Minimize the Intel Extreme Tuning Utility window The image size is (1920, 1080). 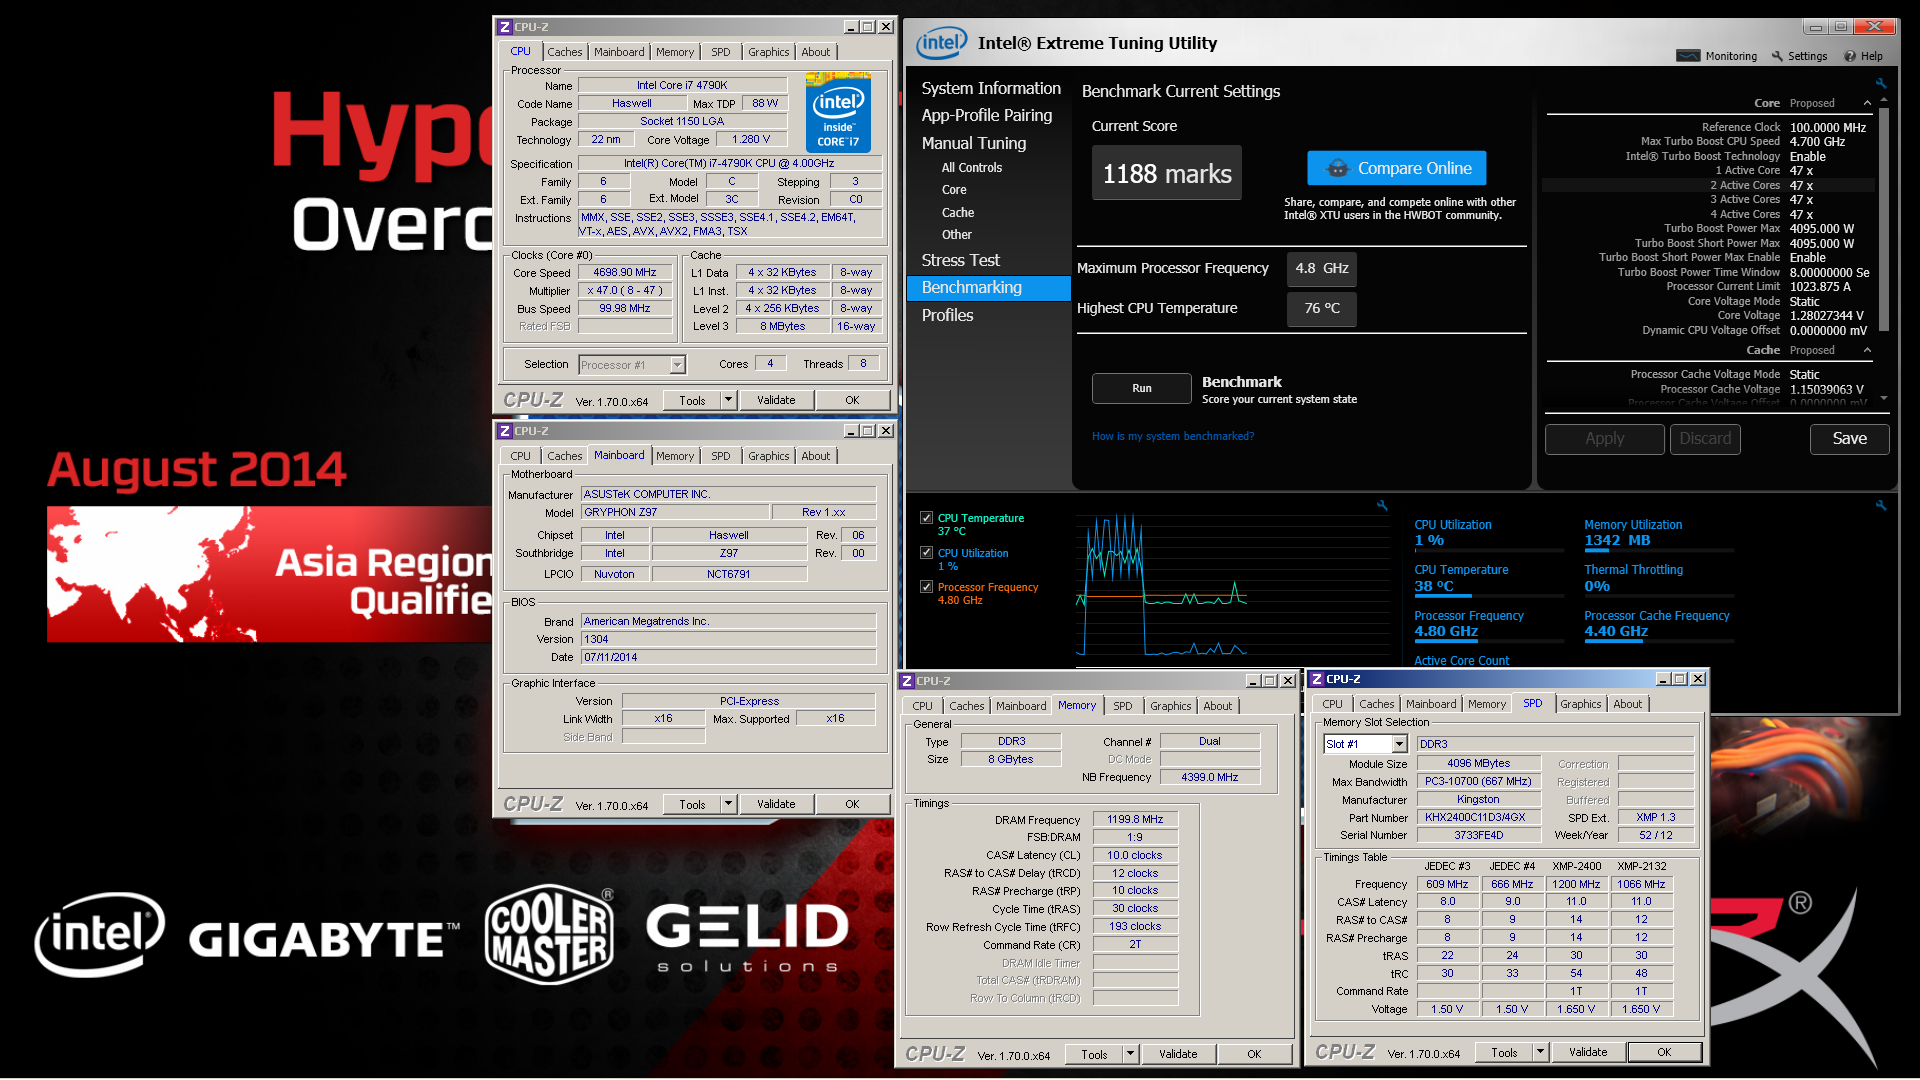coord(1815,27)
